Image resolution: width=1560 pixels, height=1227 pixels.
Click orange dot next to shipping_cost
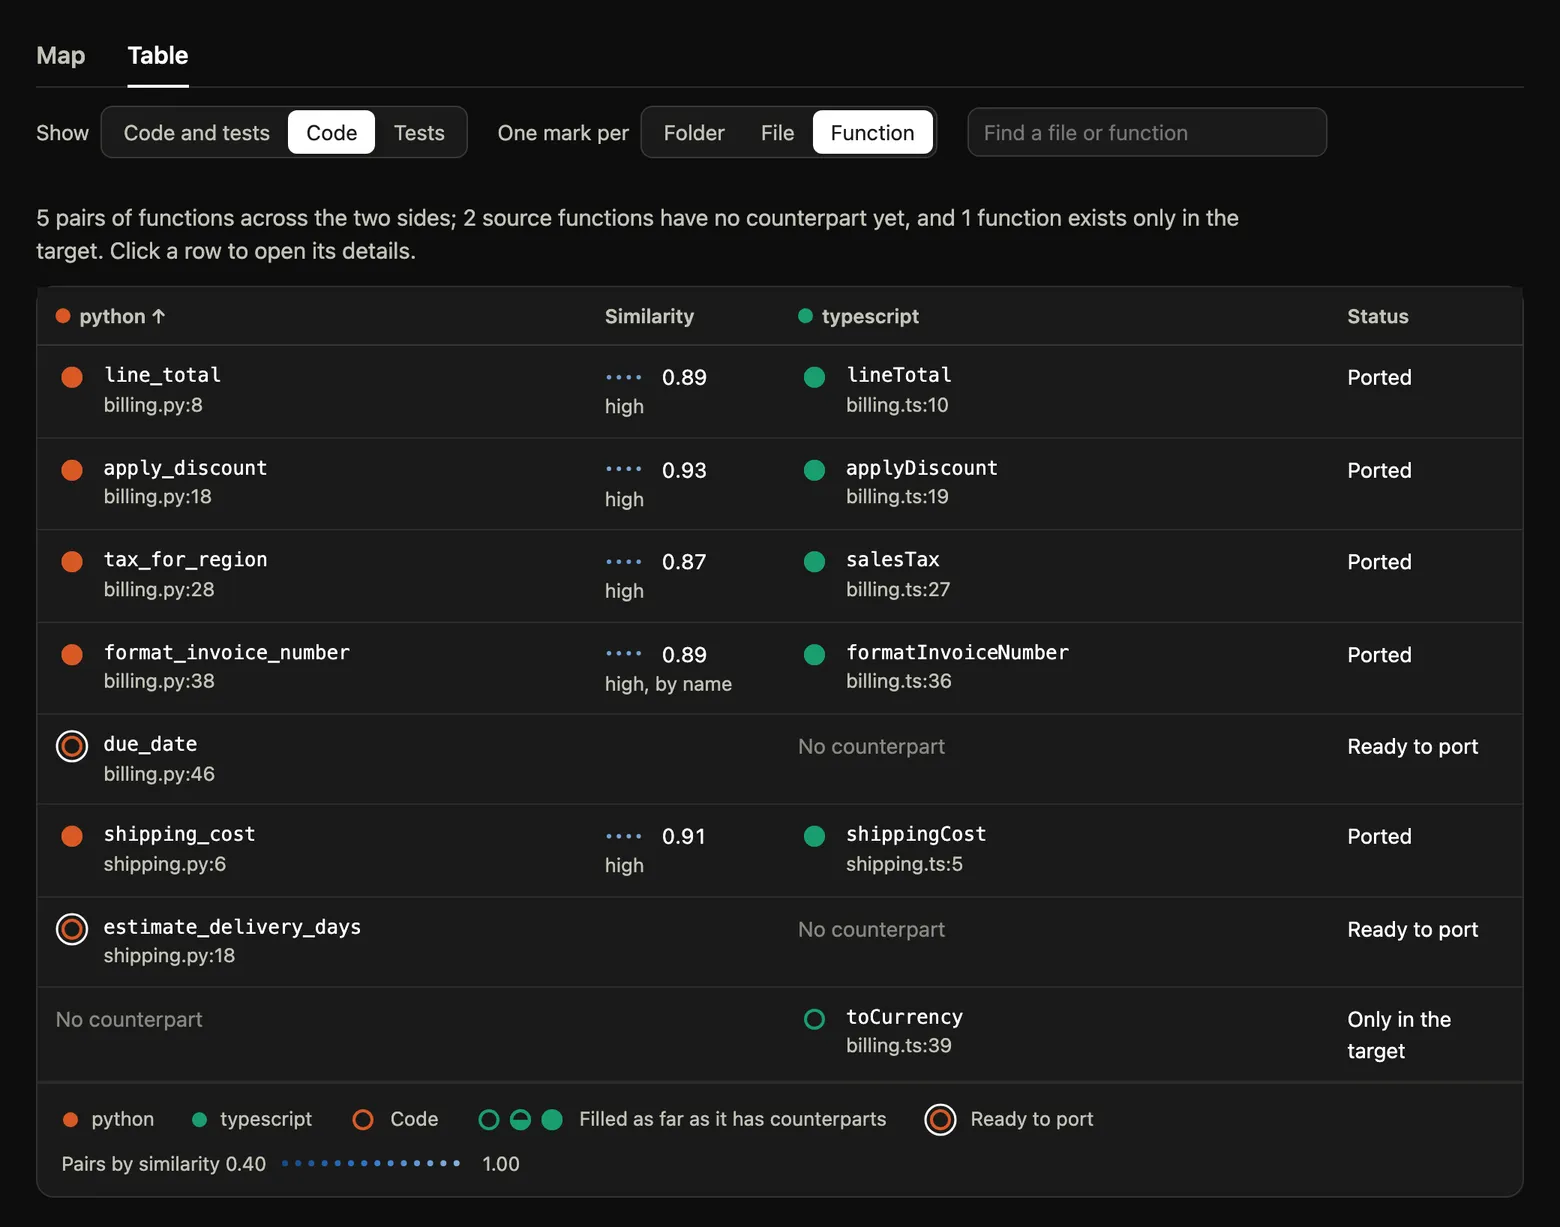click(x=72, y=836)
